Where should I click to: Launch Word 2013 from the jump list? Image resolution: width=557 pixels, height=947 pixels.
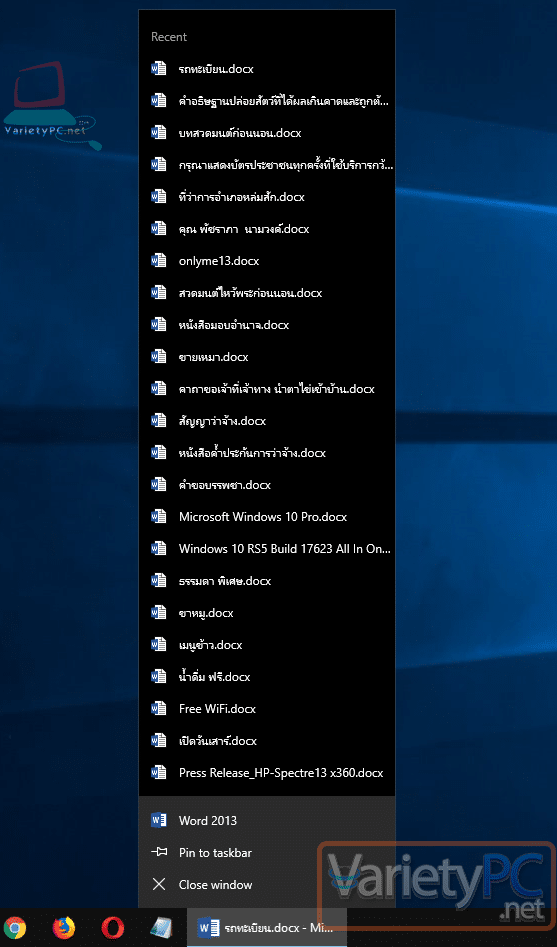[267, 821]
